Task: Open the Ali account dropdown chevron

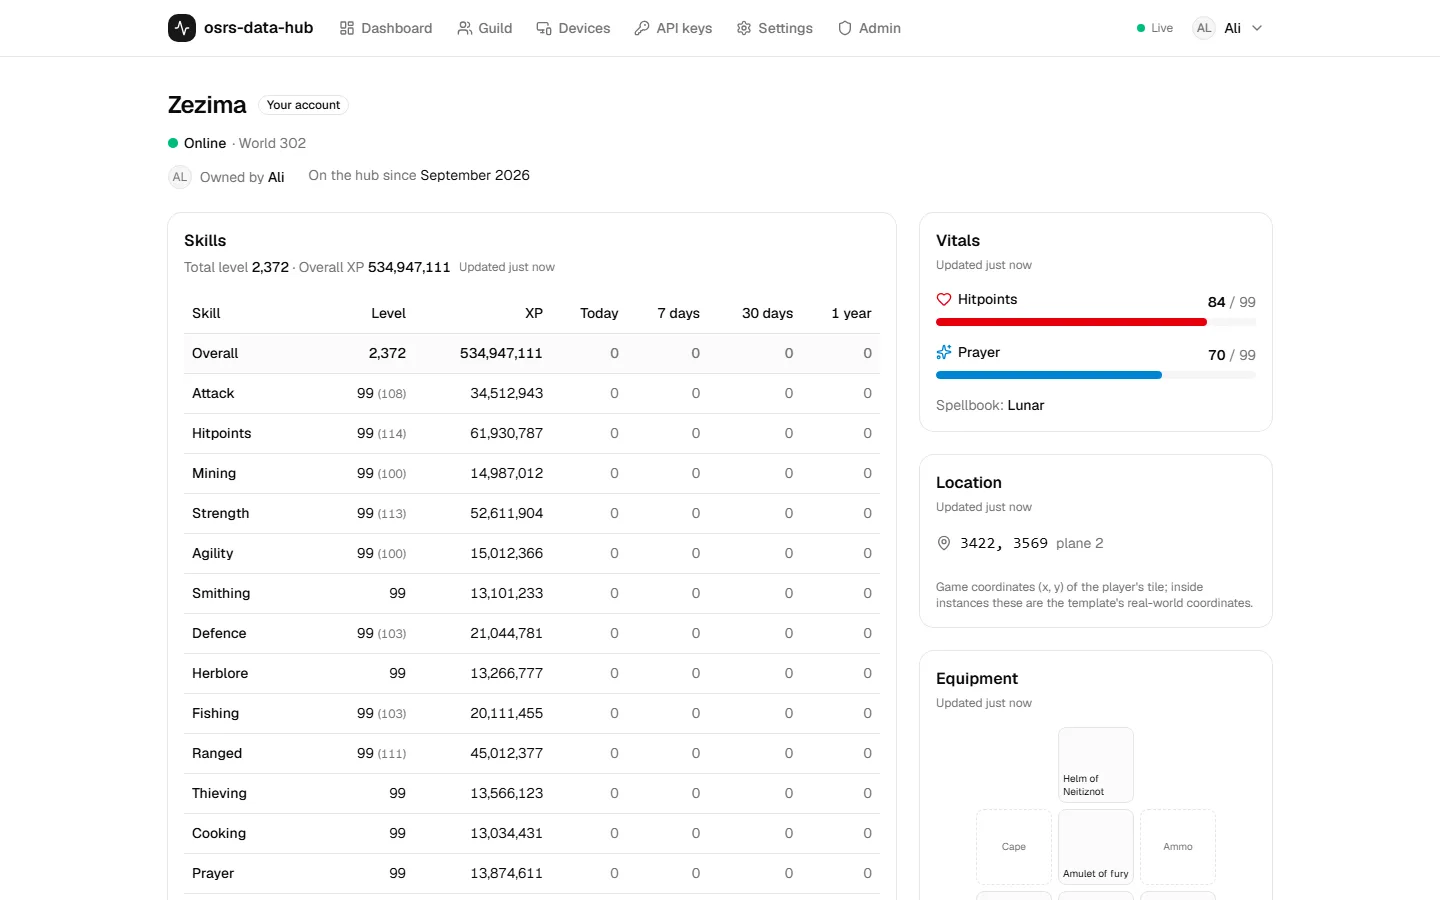Action: tap(1257, 28)
